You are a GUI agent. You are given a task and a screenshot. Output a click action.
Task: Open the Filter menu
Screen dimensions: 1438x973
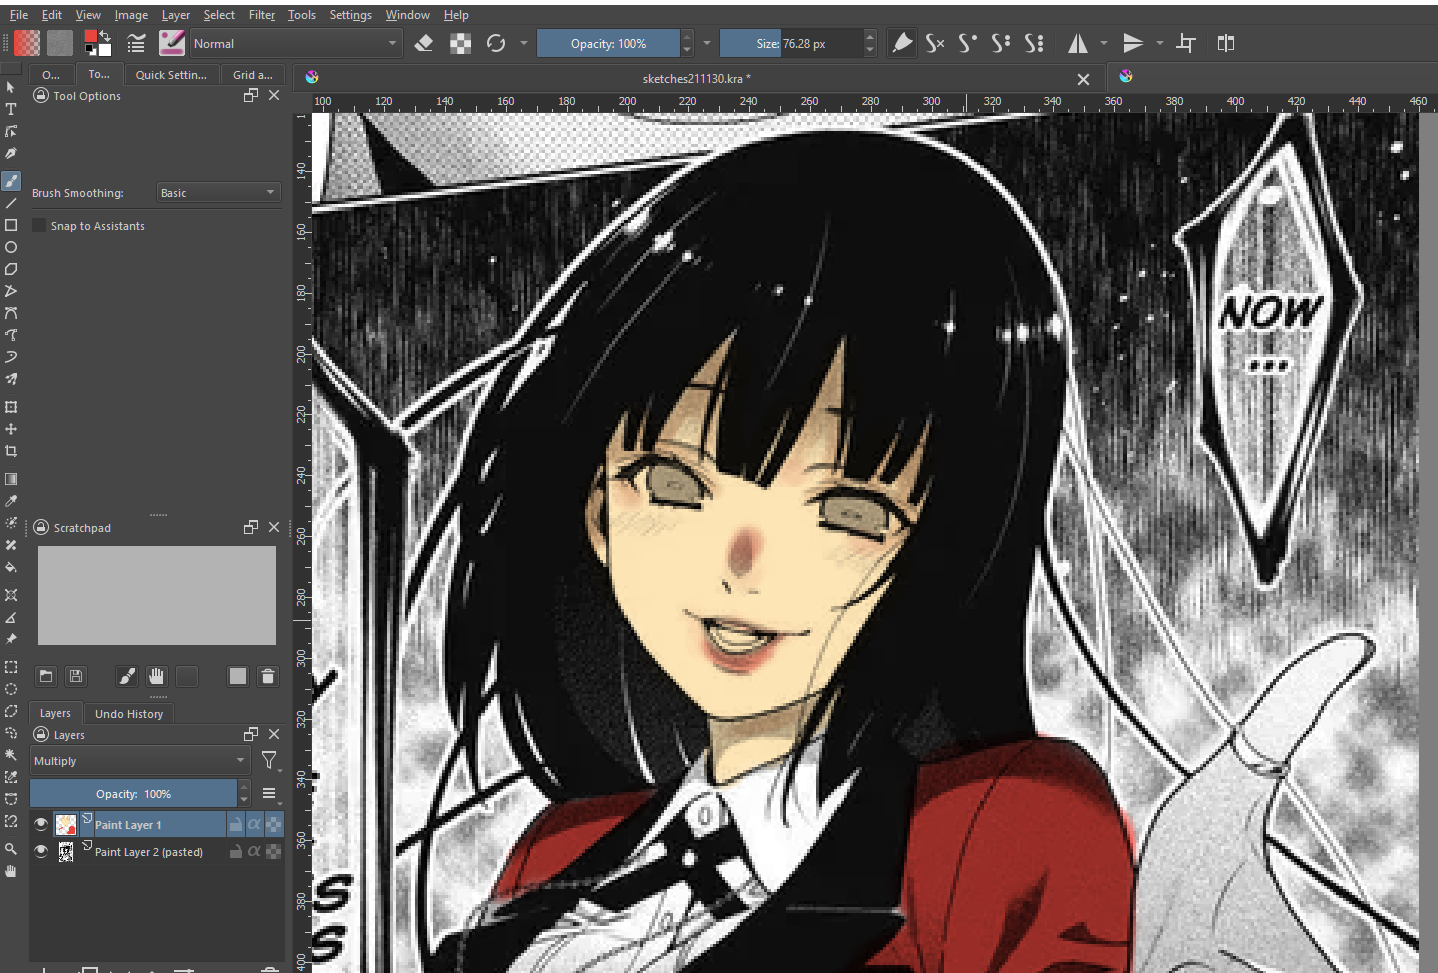click(262, 15)
